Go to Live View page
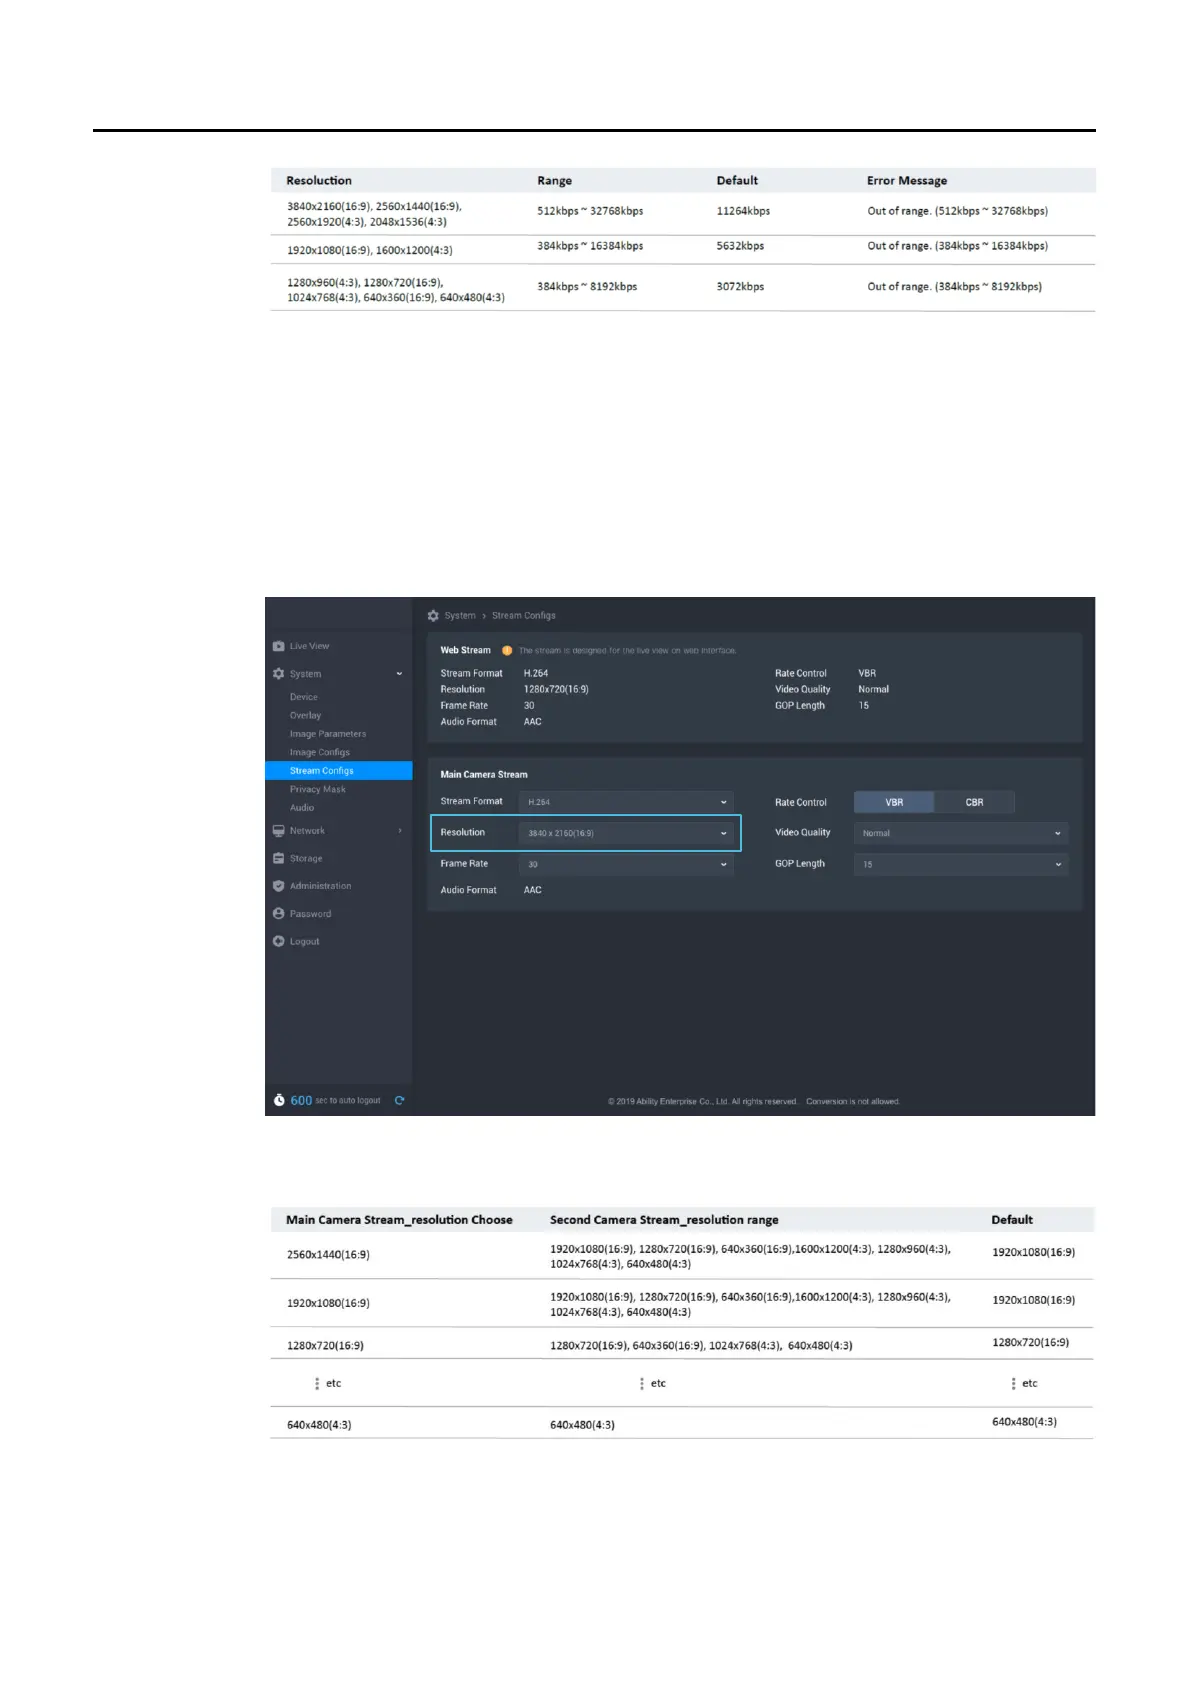This screenshot has height=1684, width=1191. point(310,646)
